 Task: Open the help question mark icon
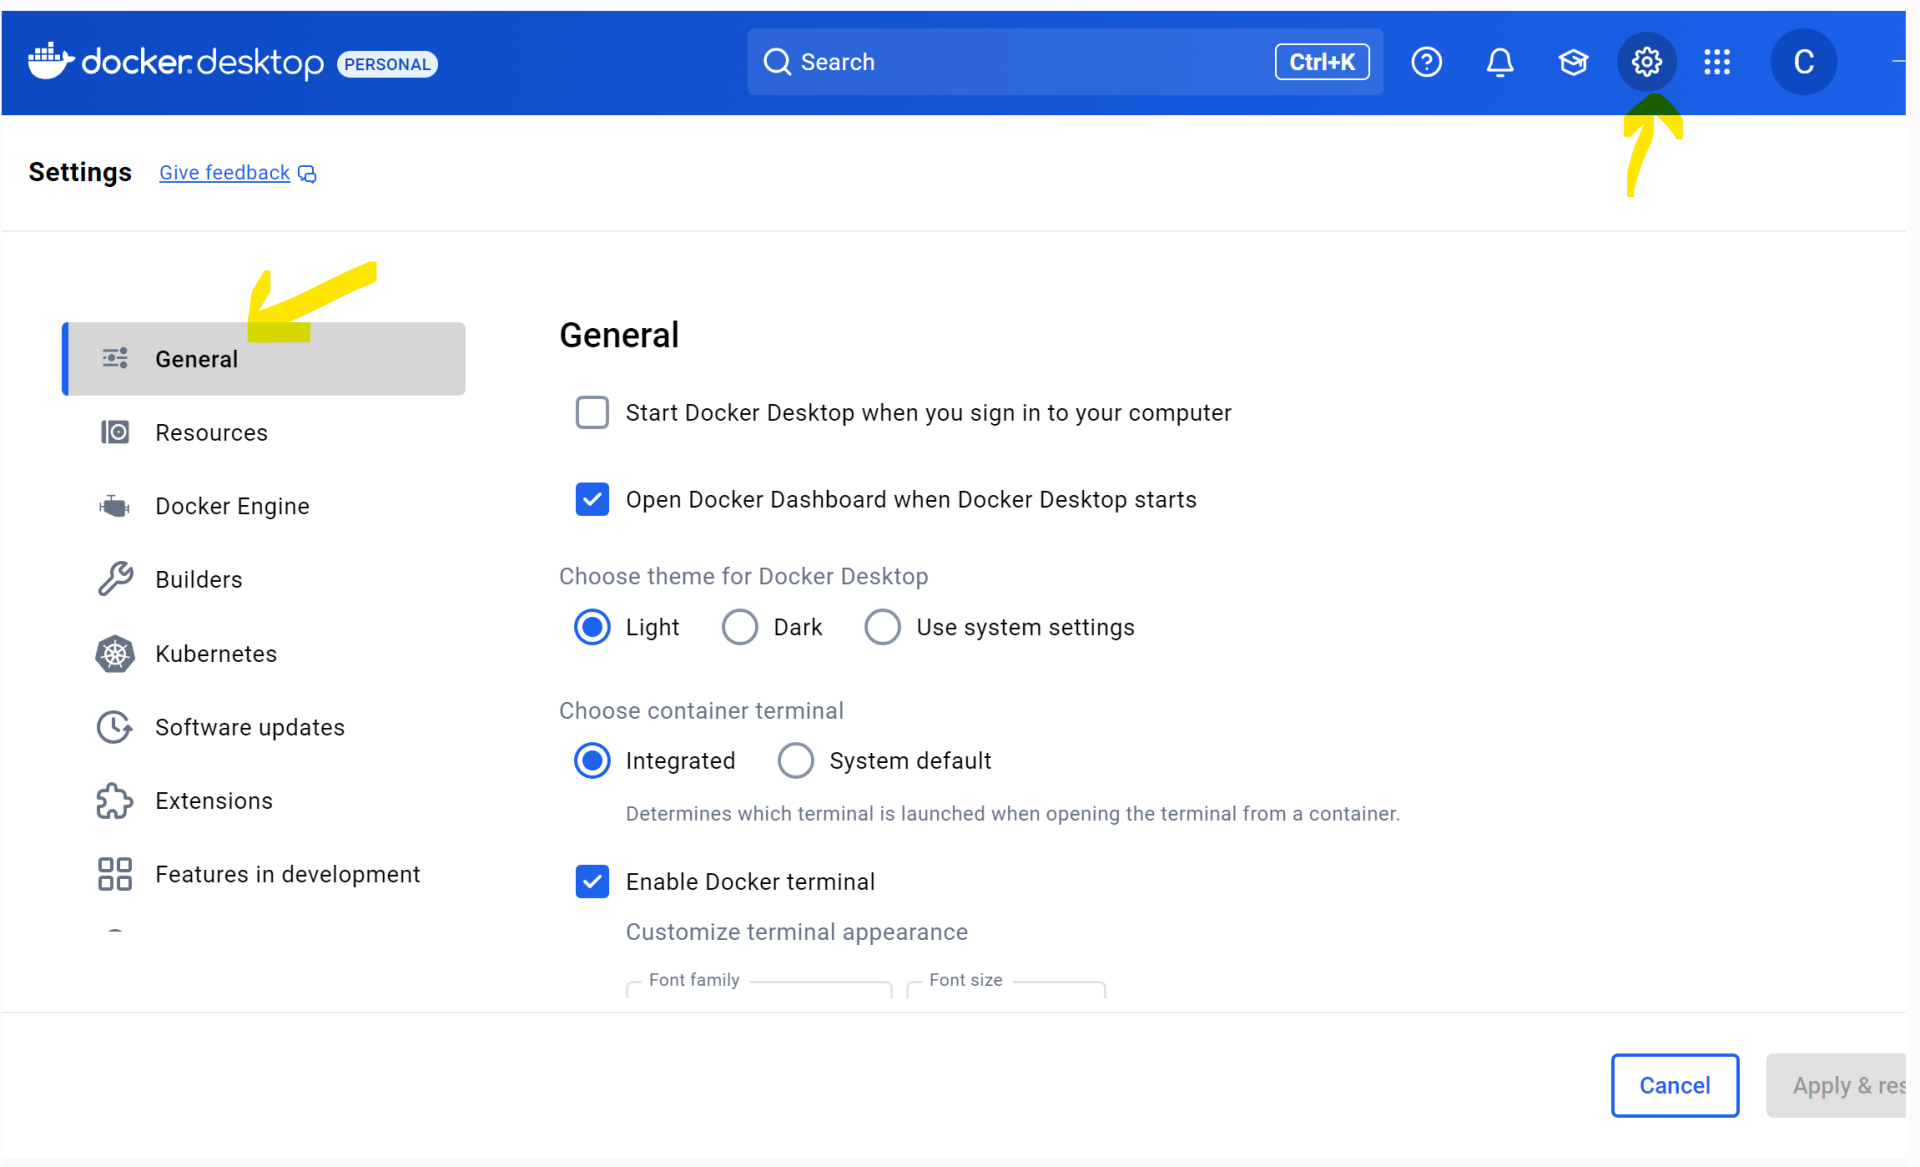[1426, 62]
